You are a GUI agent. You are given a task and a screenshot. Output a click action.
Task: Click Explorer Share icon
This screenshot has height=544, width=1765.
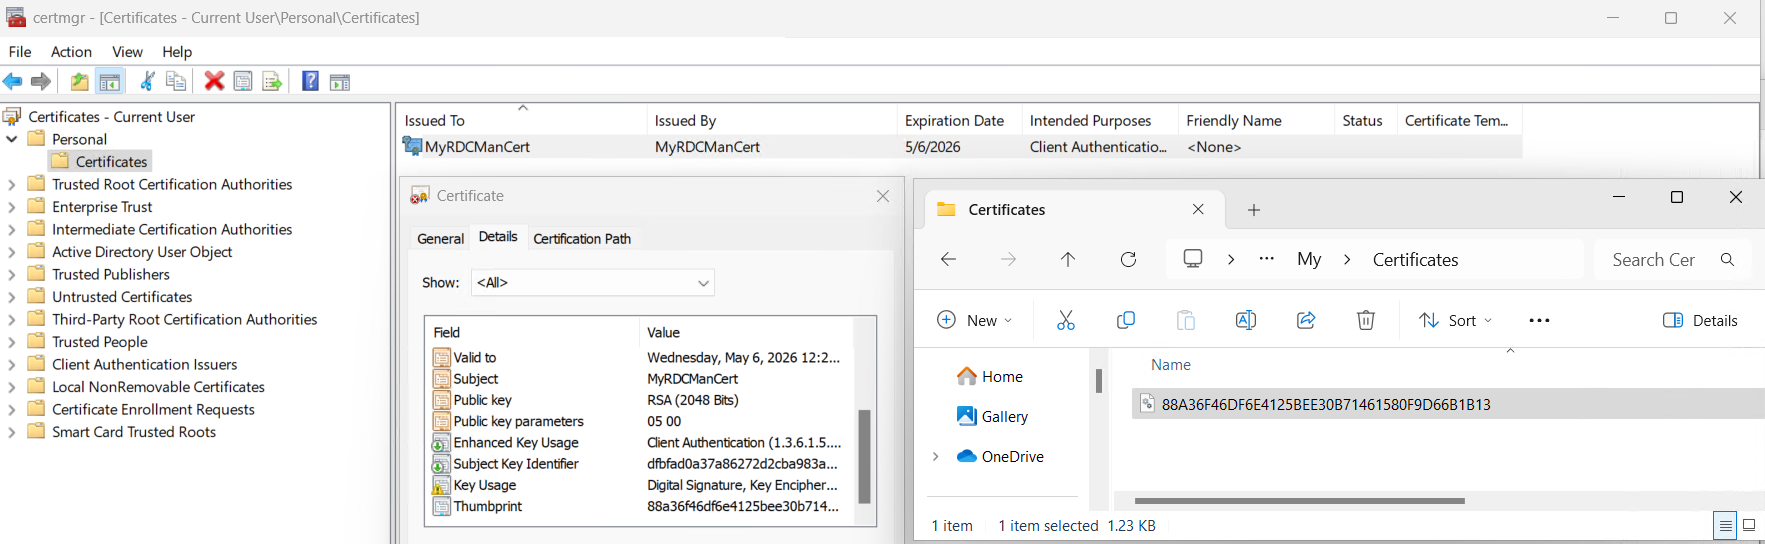[1306, 320]
